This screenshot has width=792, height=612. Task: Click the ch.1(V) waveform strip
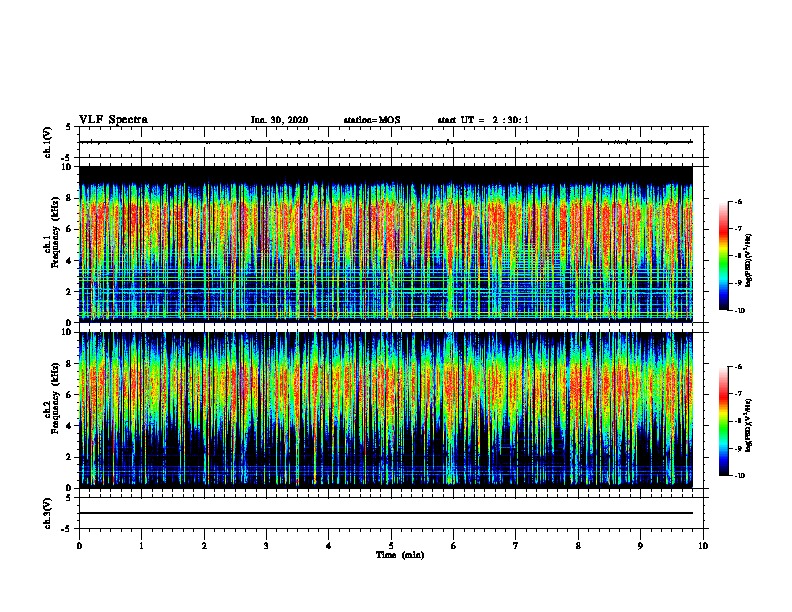point(391,142)
